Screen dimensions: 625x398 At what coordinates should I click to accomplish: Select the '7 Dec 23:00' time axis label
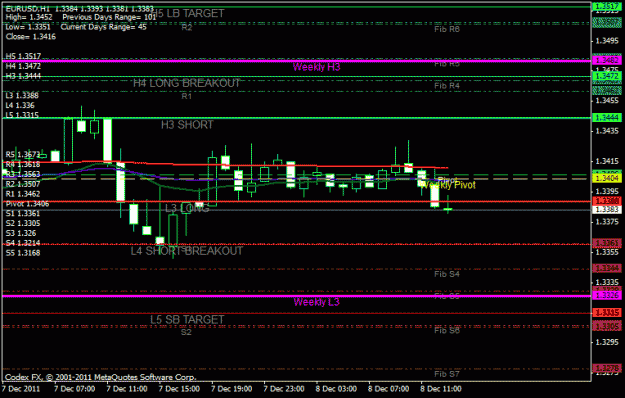(x=284, y=389)
